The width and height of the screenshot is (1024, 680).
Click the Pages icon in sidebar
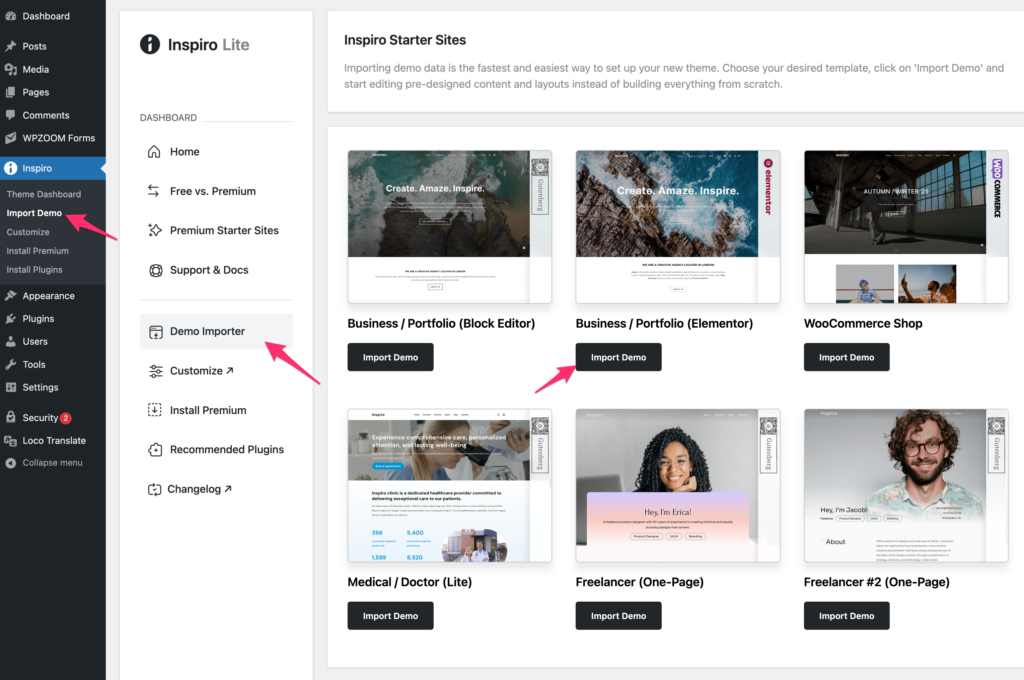10,92
